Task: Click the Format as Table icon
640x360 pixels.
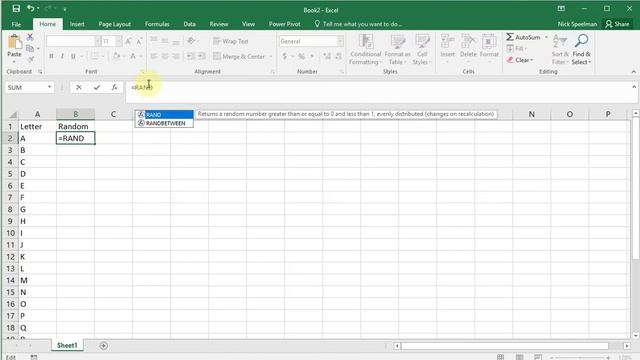Action: pyautogui.click(x=398, y=42)
